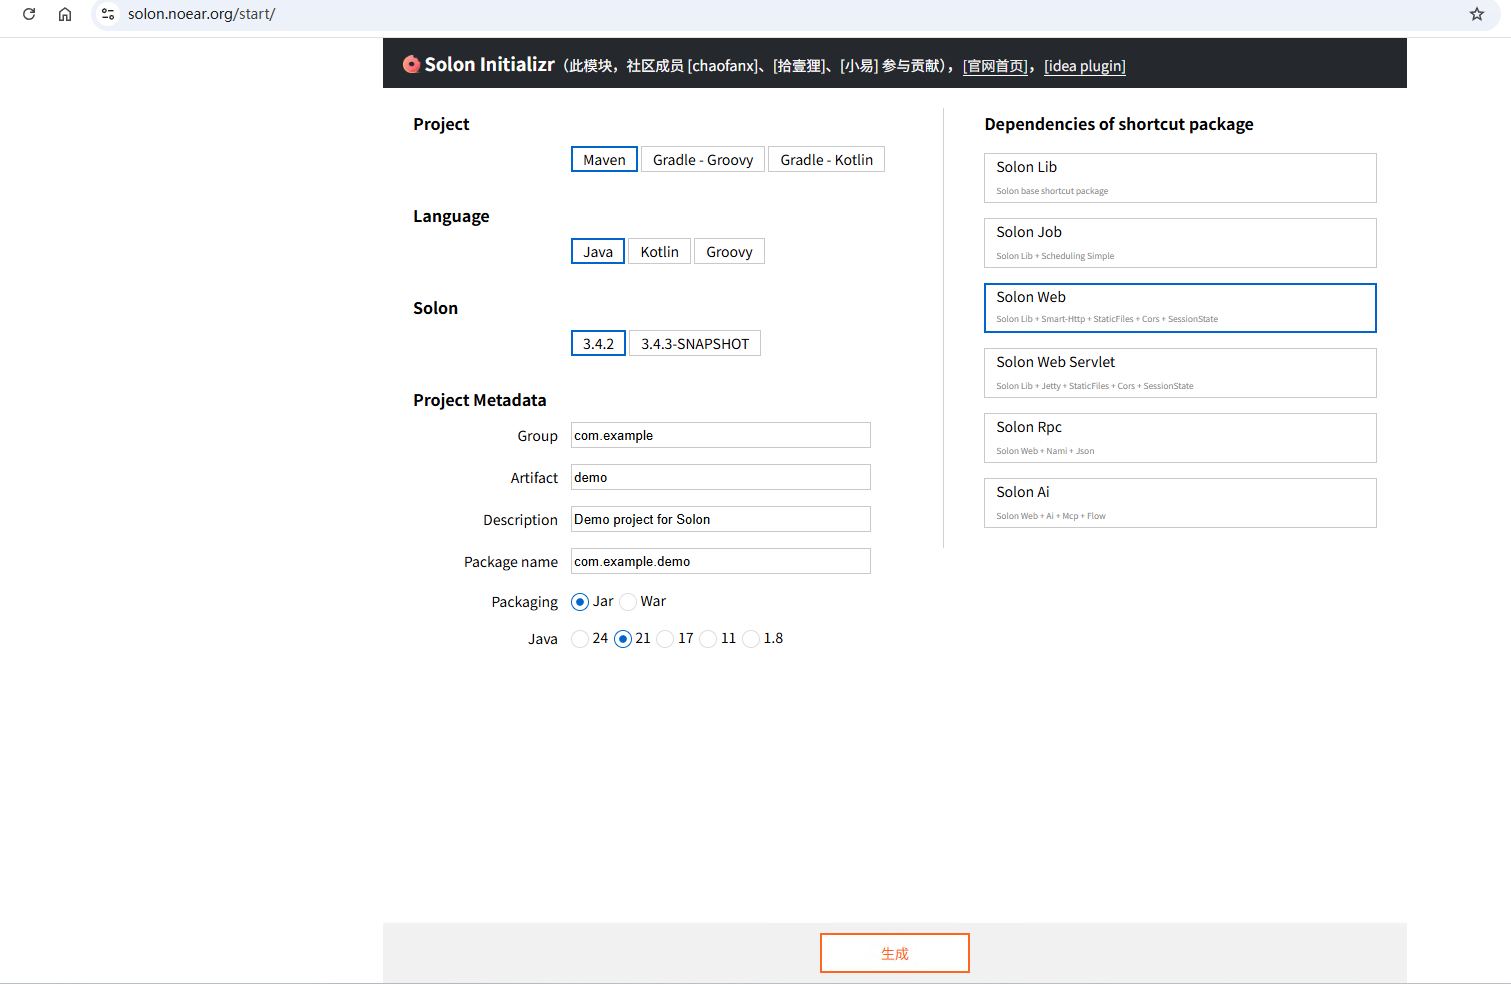
Task: Click the Artifact label
Action: click(534, 478)
